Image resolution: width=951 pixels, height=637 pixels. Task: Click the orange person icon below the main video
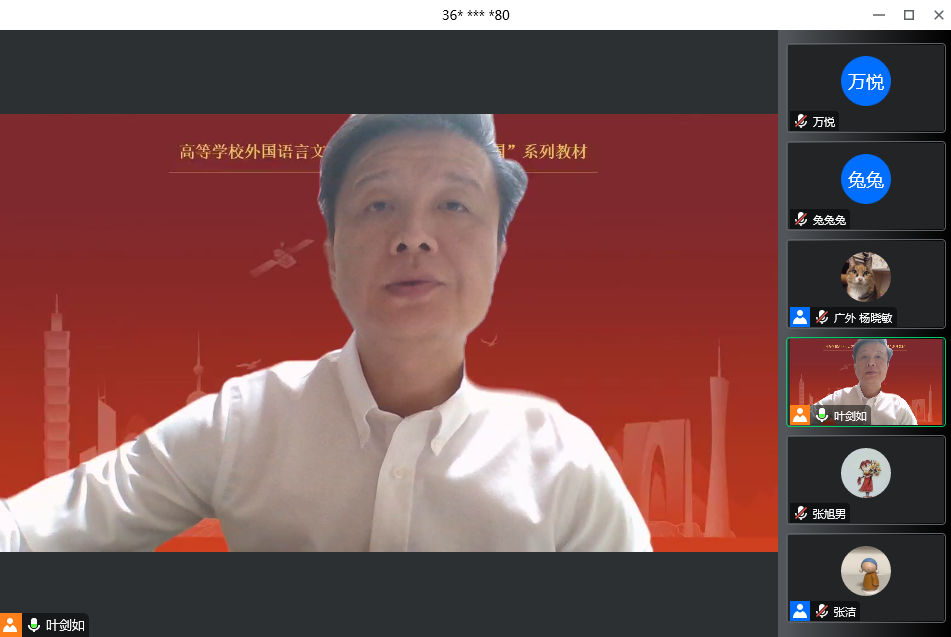[x=11, y=625]
